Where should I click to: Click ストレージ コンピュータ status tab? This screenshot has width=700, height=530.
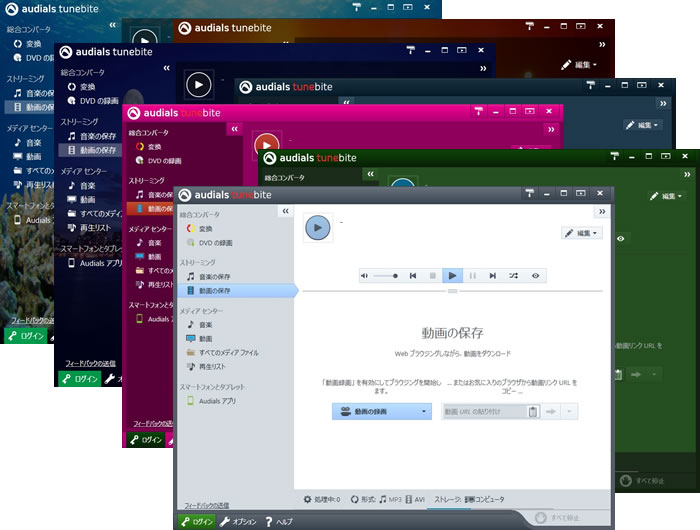click(x=469, y=499)
